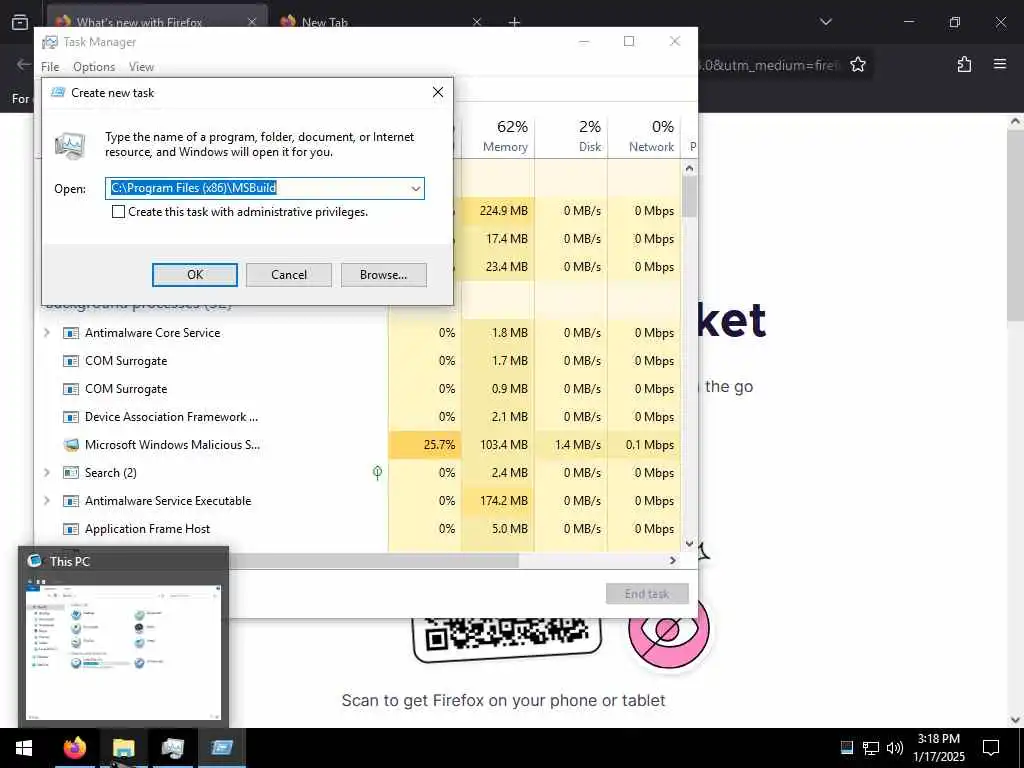This screenshot has height=768, width=1024.
Task: Open the dropdown arrow of the Open field
Action: [x=415, y=189]
